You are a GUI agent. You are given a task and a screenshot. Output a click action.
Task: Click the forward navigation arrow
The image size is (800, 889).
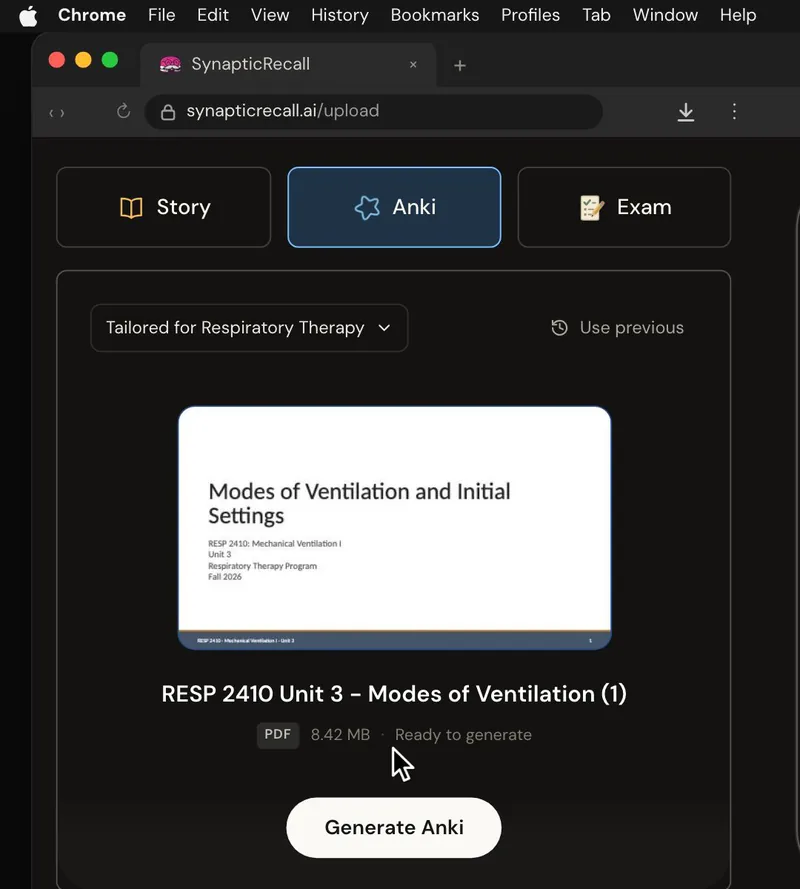(x=62, y=113)
